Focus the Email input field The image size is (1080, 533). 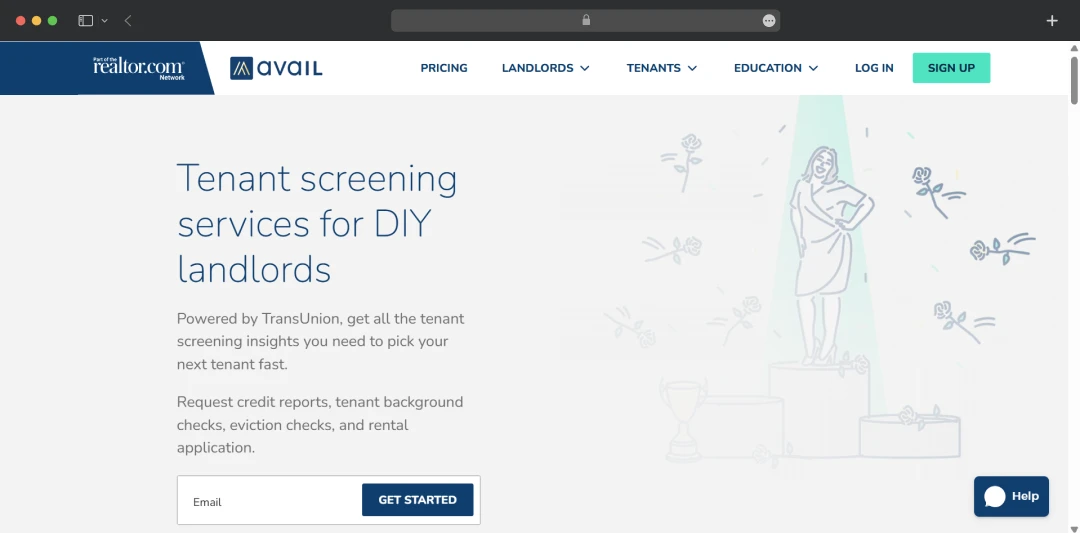(269, 501)
